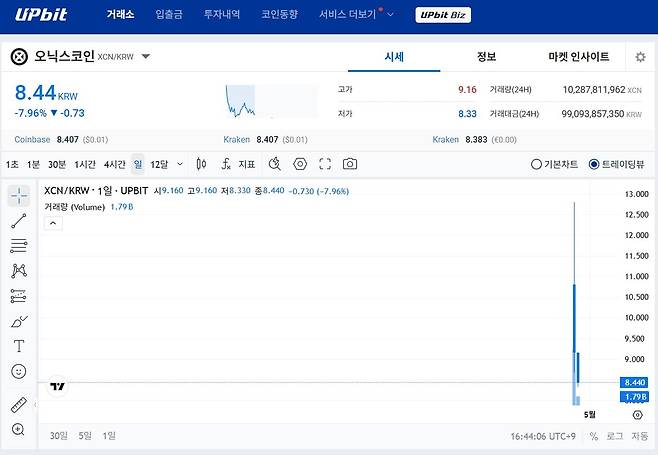Viewport: 658px width, 455px height.
Task: Go to the UPbit home logo
Action: (x=41, y=15)
